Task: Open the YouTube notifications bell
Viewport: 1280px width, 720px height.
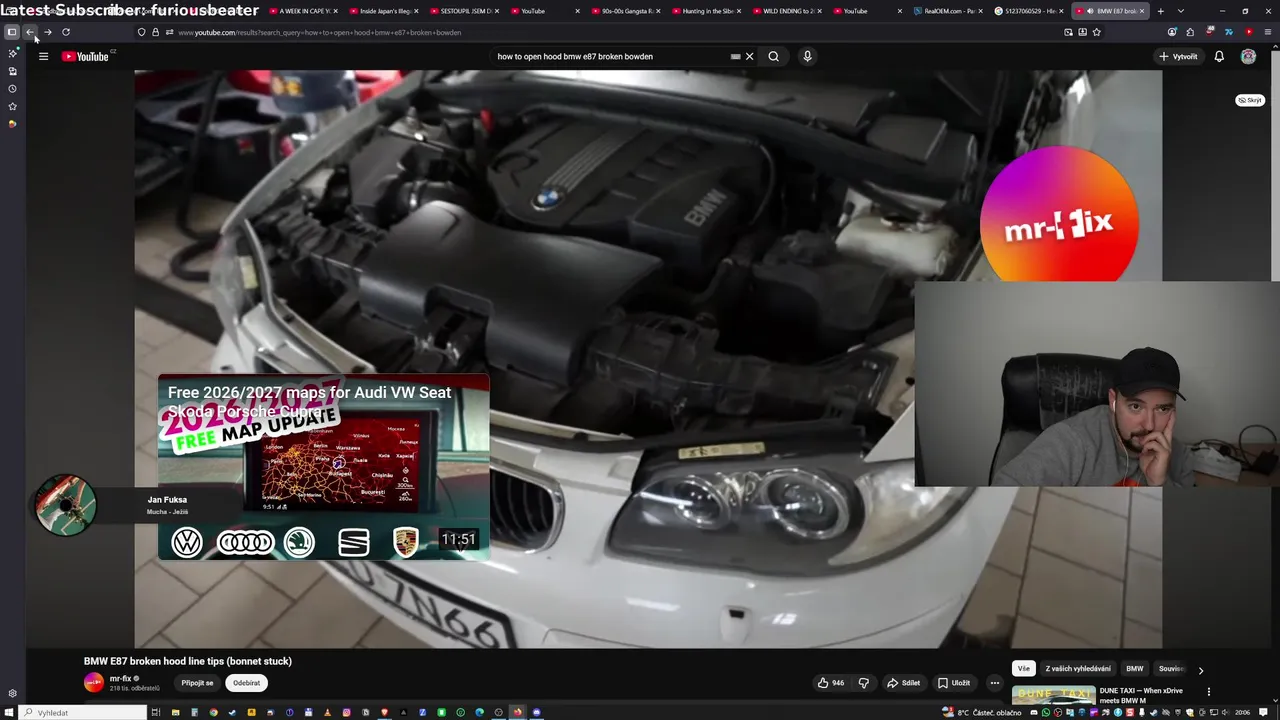Action: coord(1219,56)
